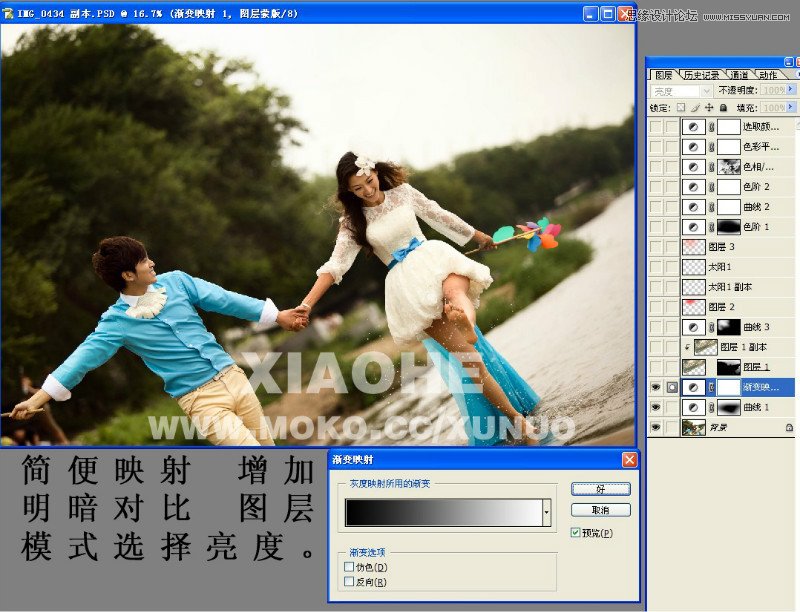Screen dimensions: 800x612
Task: Show the 图层 1 layer visibility box
Action: coord(656,367)
